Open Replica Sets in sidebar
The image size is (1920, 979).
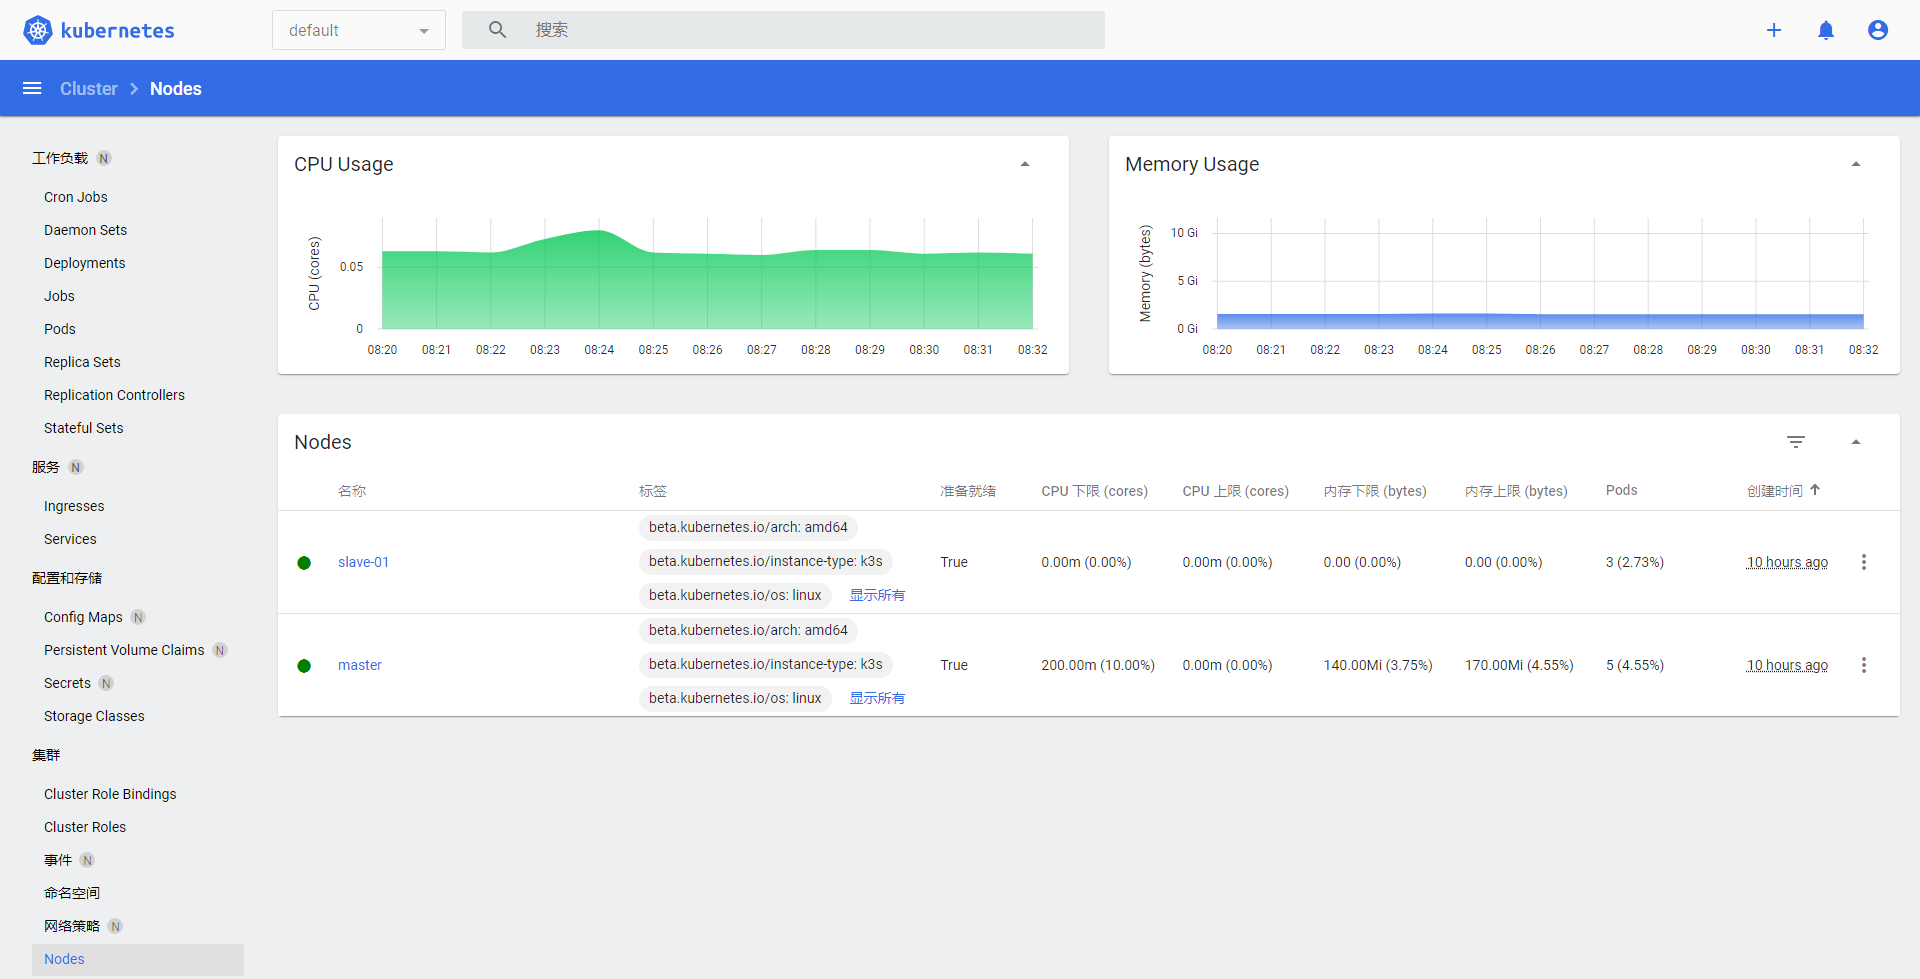pos(82,362)
